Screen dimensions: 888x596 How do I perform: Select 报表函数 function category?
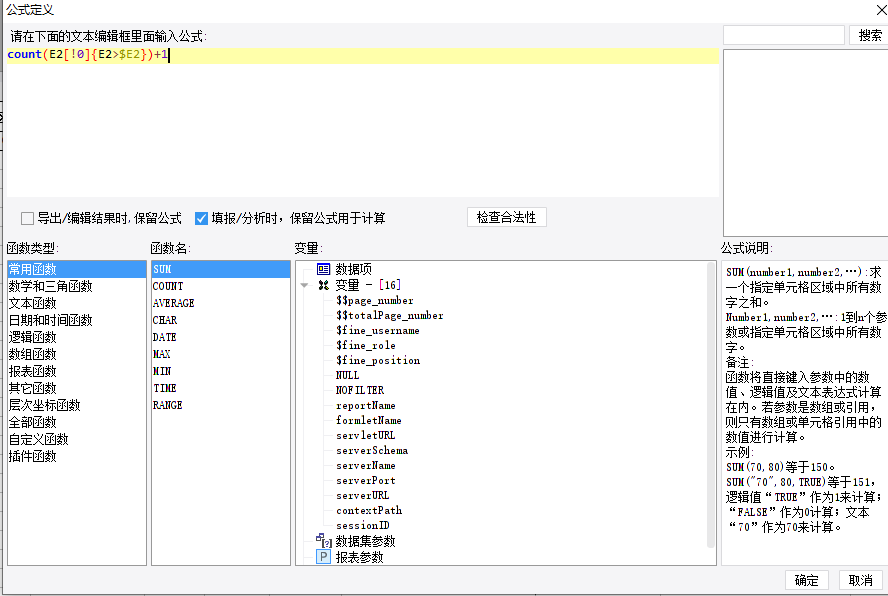pyautogui.click(x=76, y=371)
